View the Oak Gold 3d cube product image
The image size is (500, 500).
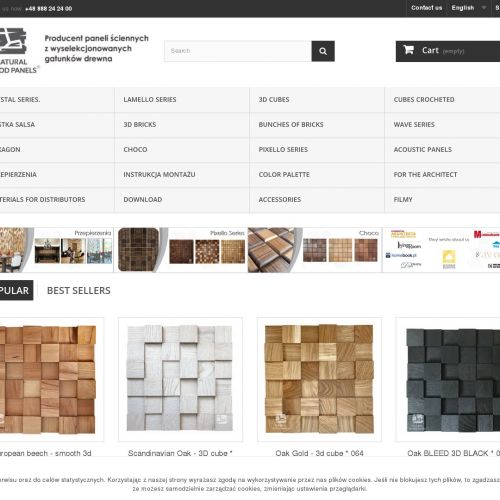pos(319,379)
